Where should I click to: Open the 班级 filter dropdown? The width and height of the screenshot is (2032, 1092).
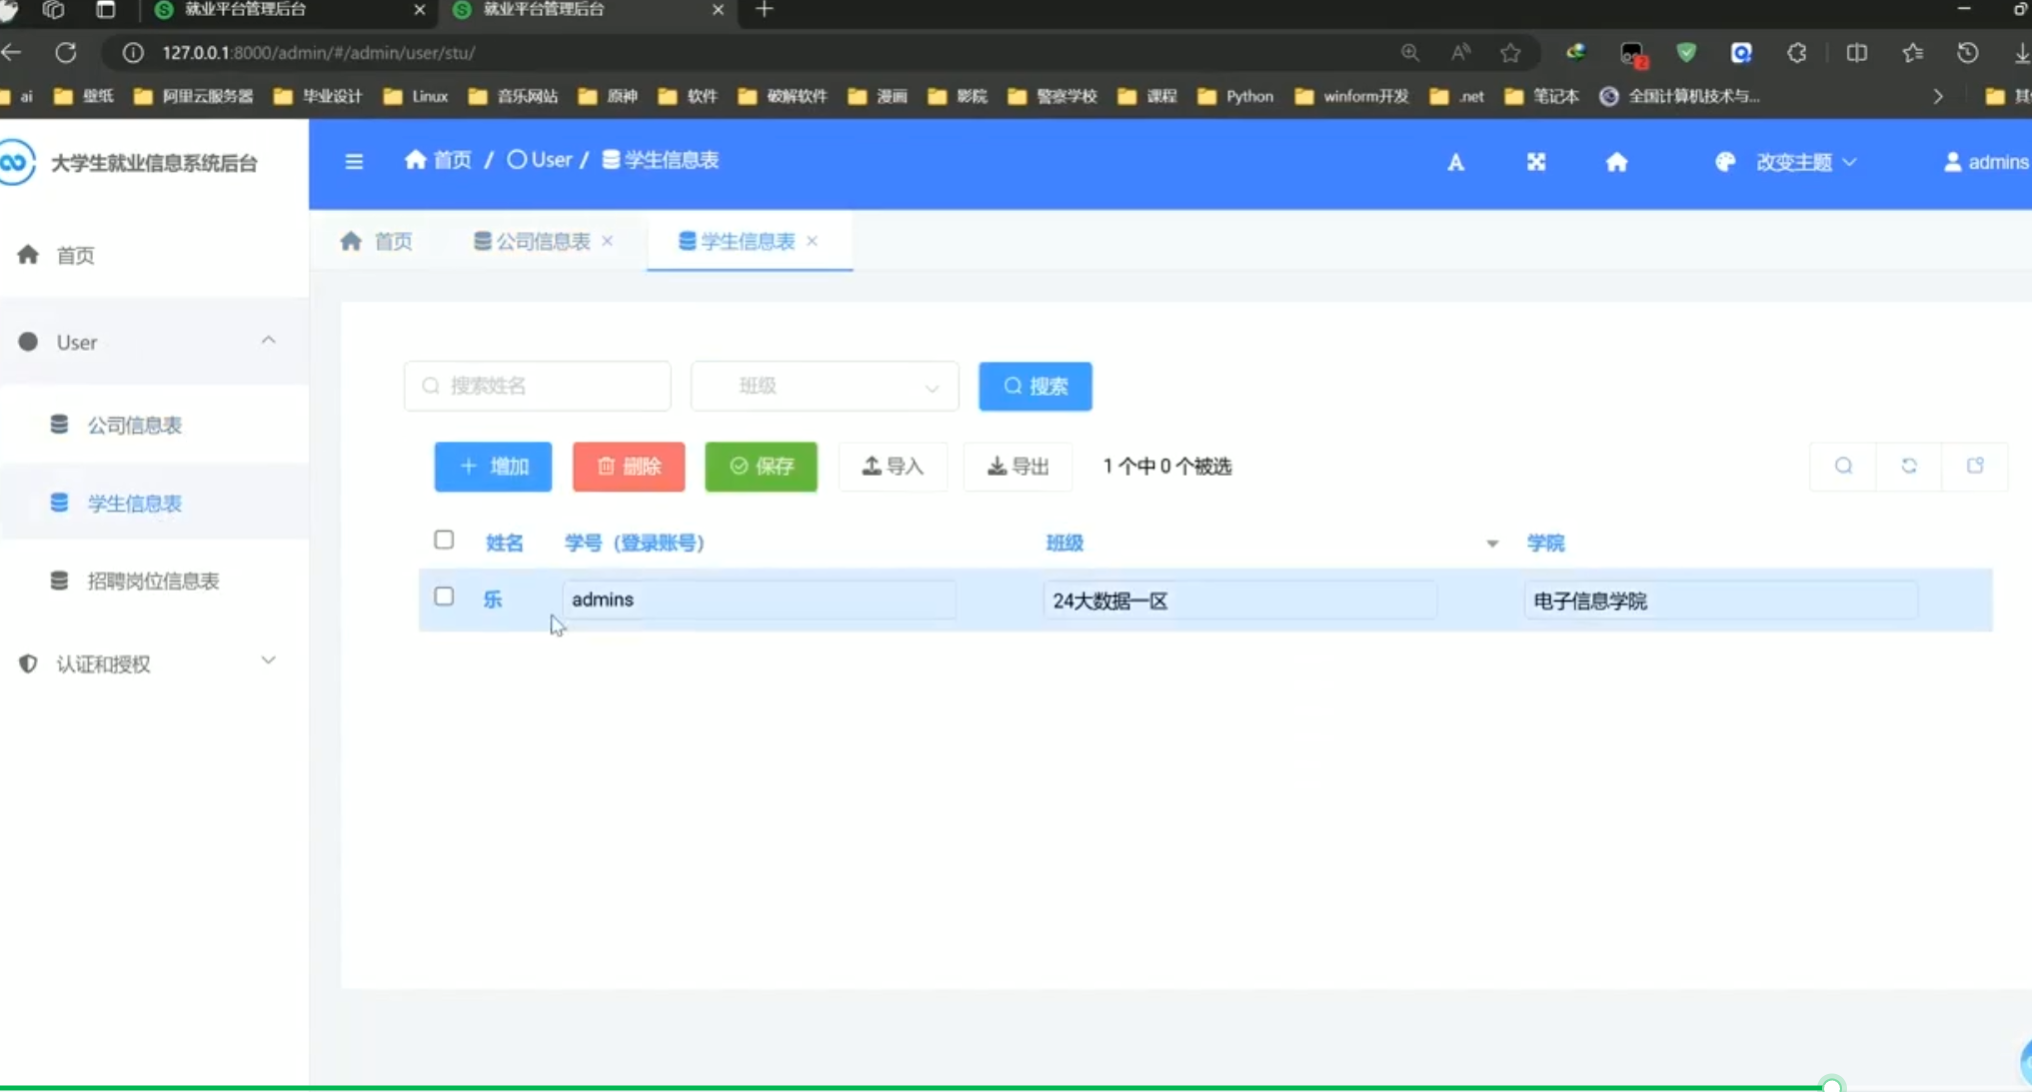824,386
